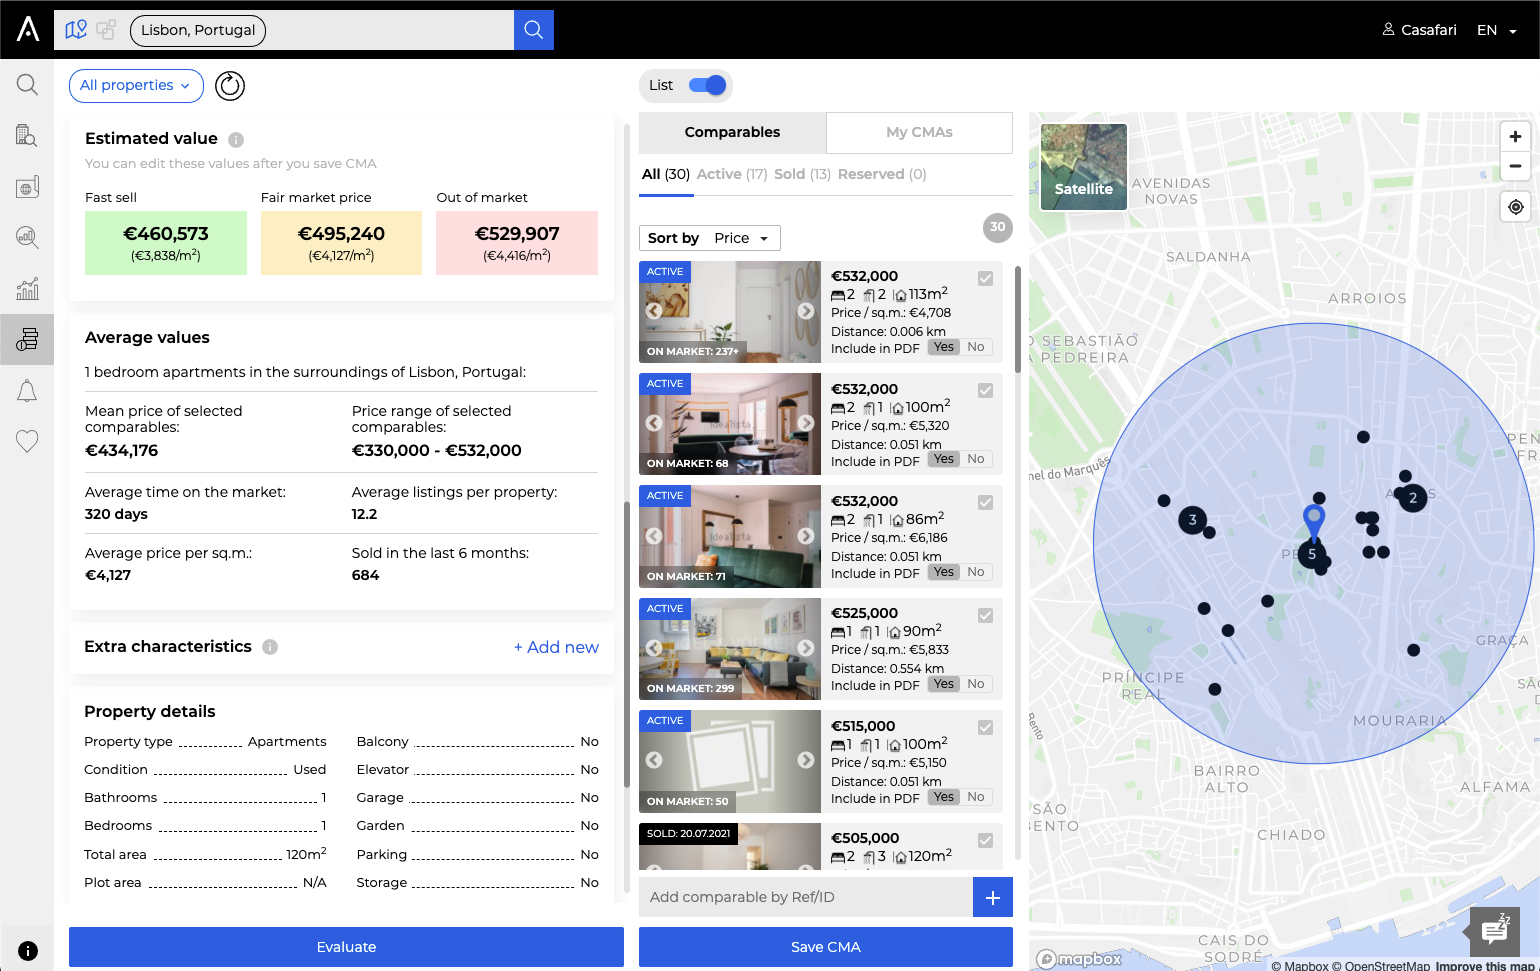Open the search tool in the sidebar
This screenshot has height=971, width=1540.
pyautogui.click(x=26, y=84)
